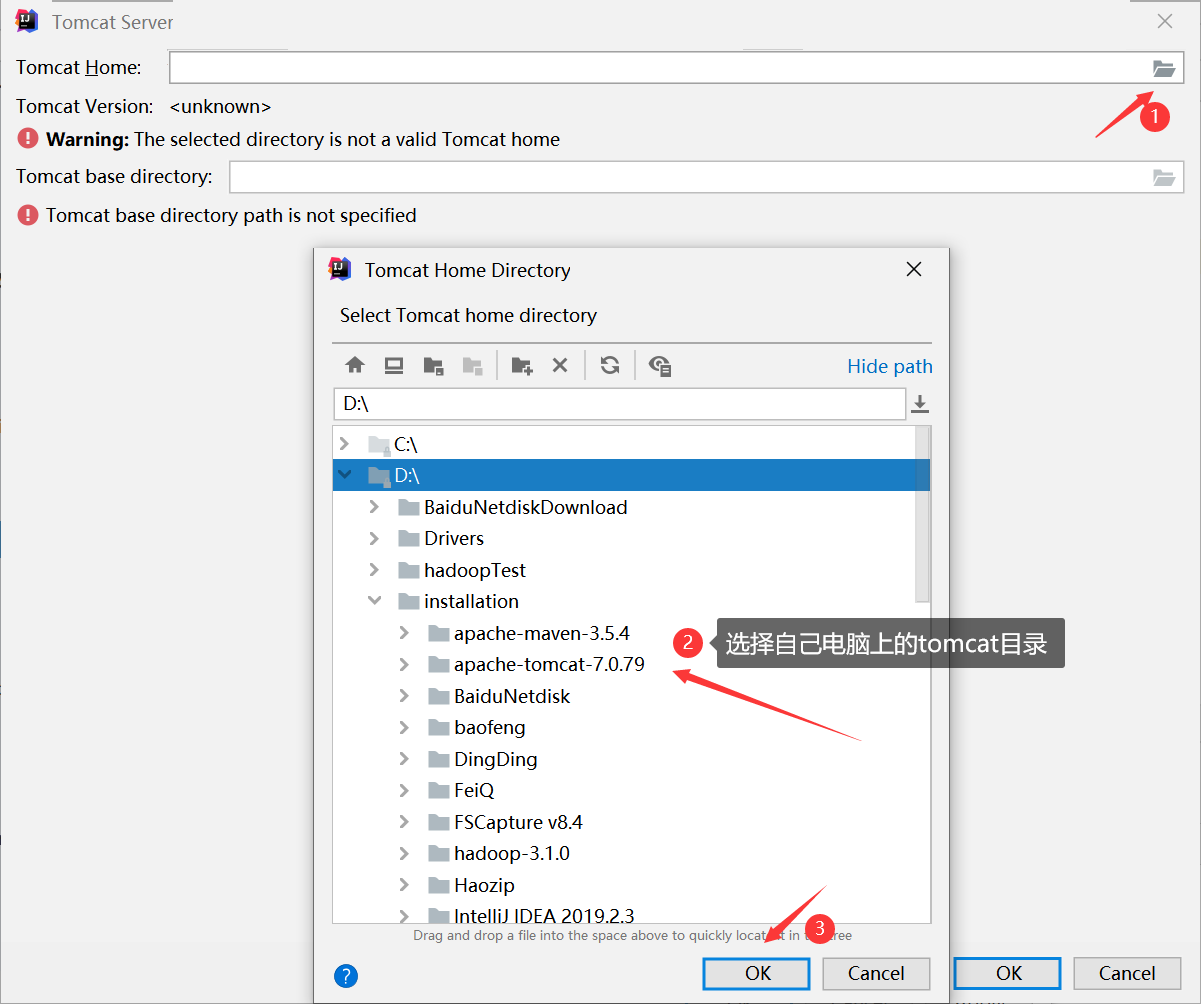
Task: Expand the Haozip folder arrow
Action: tap(404, 885)
